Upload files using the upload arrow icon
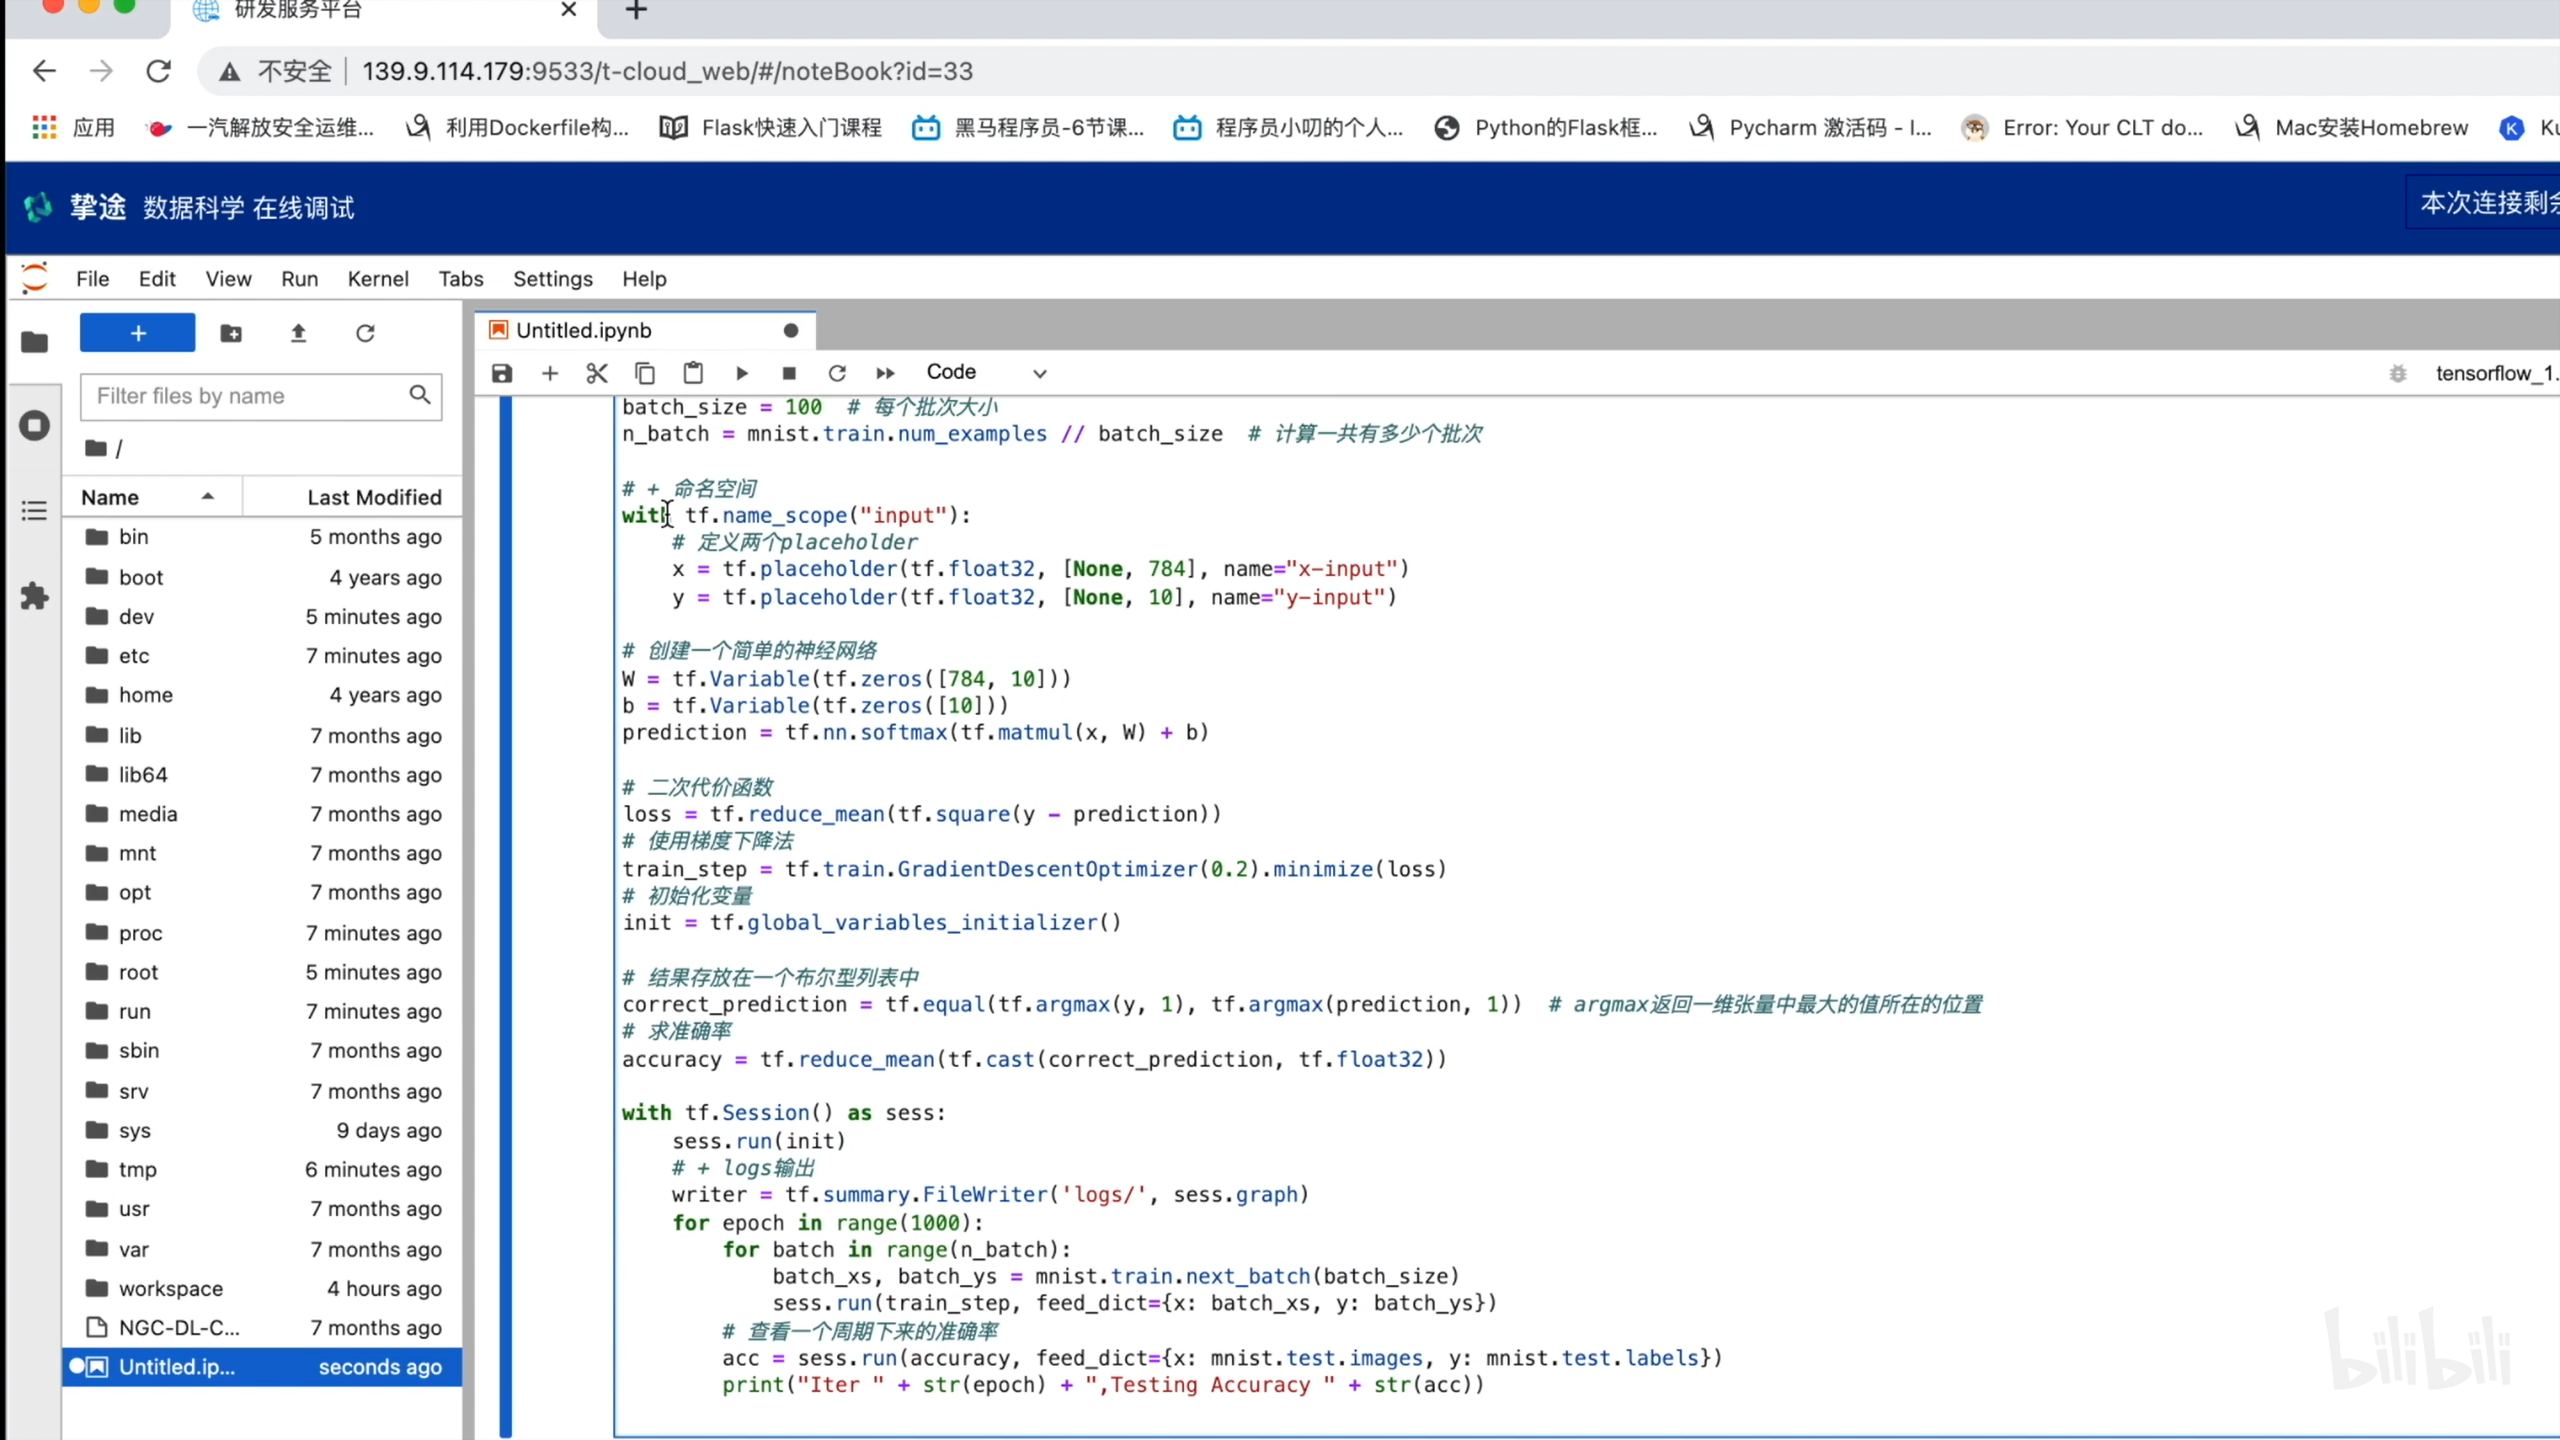This screenshot has height=1440, width=2560. [x=298, y=333]
